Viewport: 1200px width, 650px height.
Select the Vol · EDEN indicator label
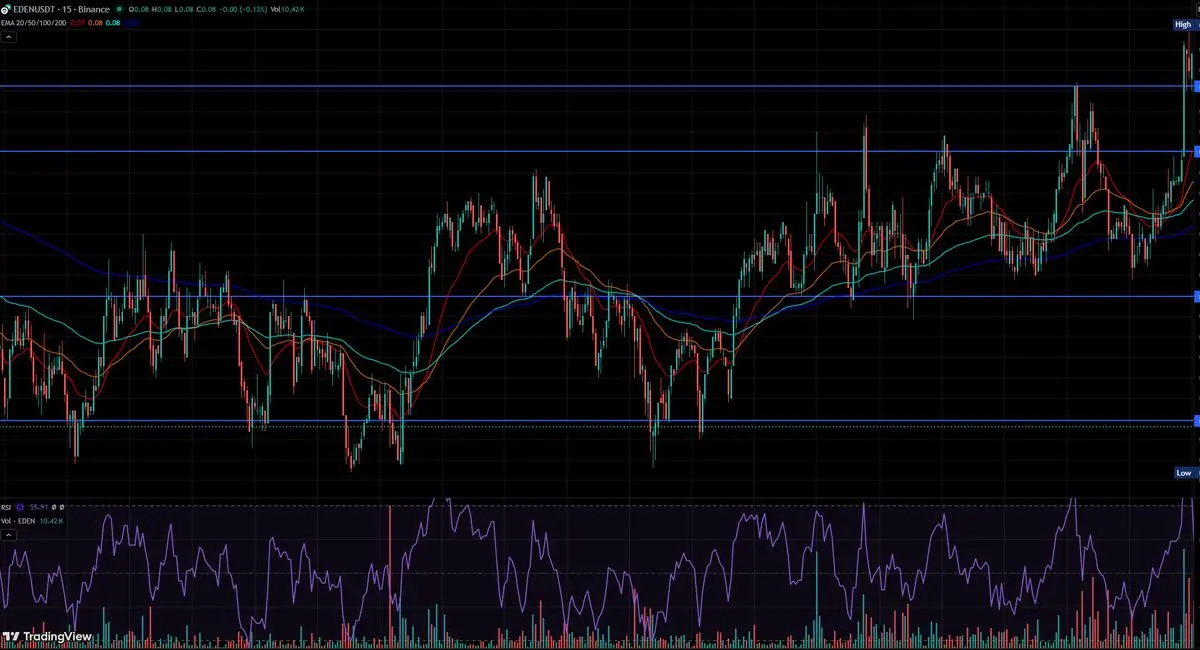point(18,521)
